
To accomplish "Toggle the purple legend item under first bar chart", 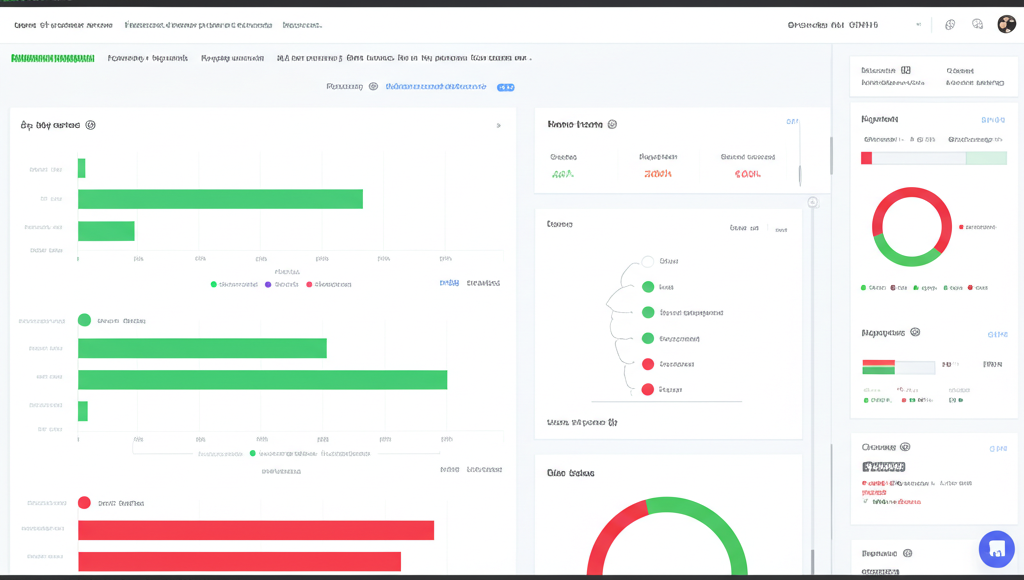I will pos(268,284).
